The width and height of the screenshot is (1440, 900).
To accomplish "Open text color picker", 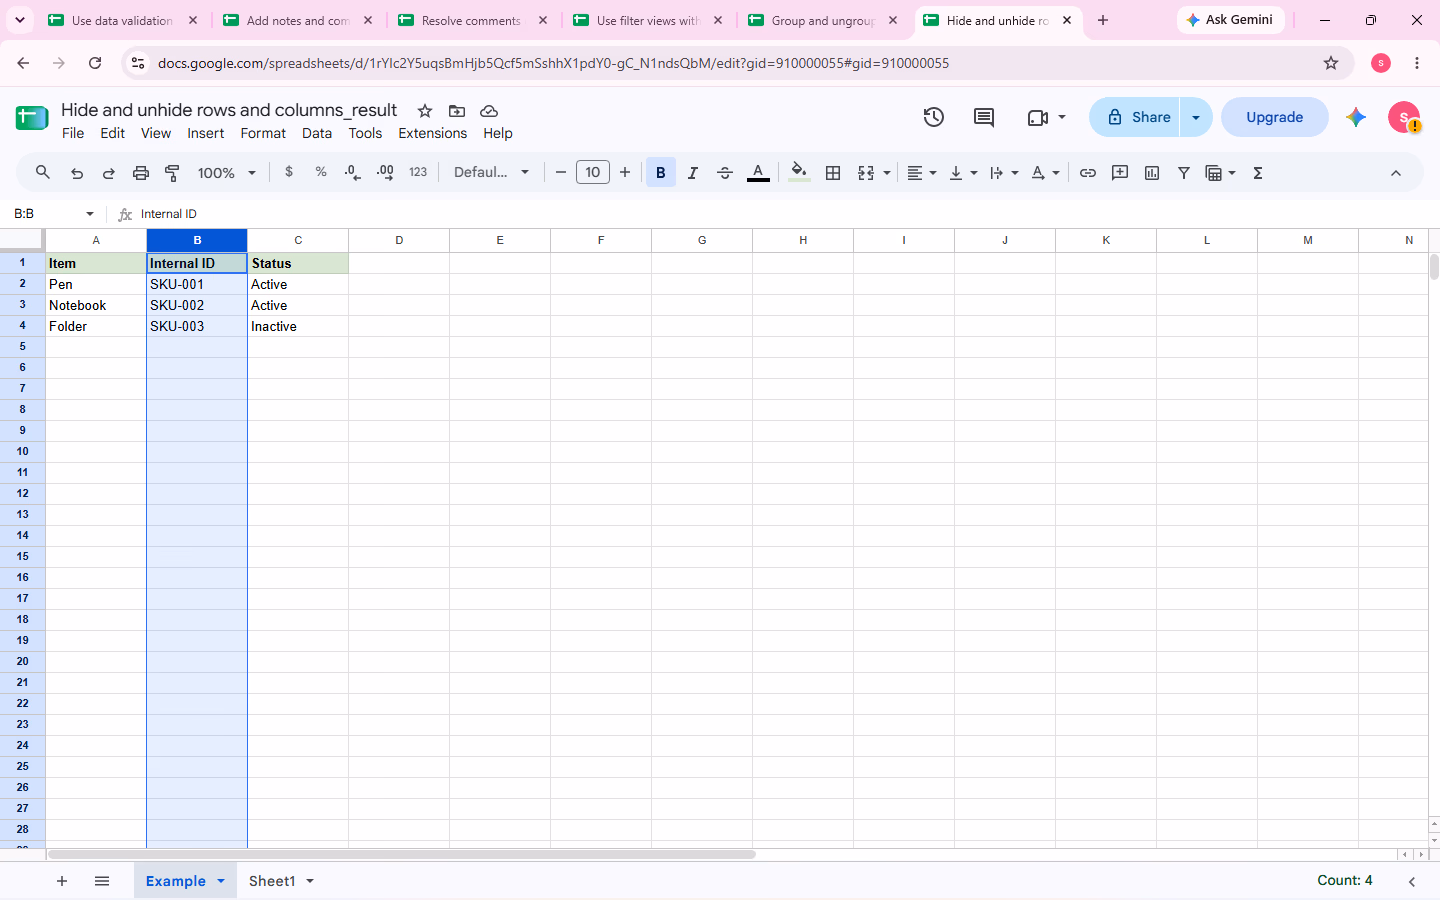I will click(759, 173).
